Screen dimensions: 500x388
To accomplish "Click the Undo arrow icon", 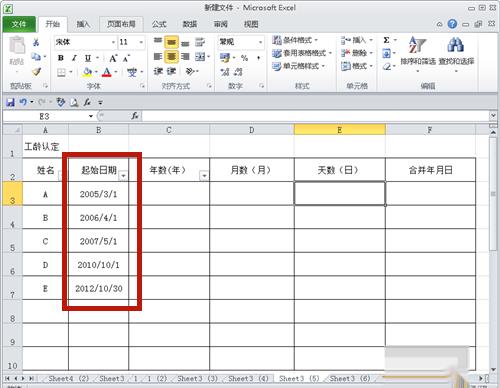I will [x=23, y=102].
